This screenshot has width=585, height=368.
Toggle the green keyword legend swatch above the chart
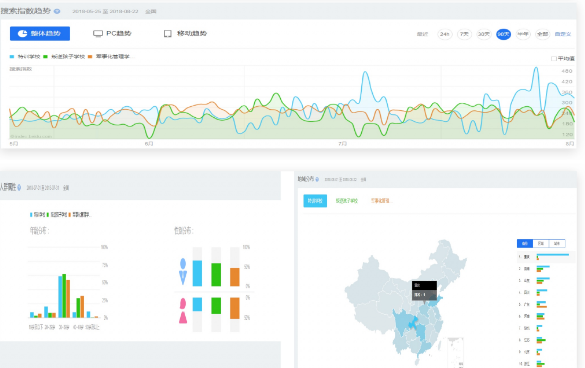point(46,57)
